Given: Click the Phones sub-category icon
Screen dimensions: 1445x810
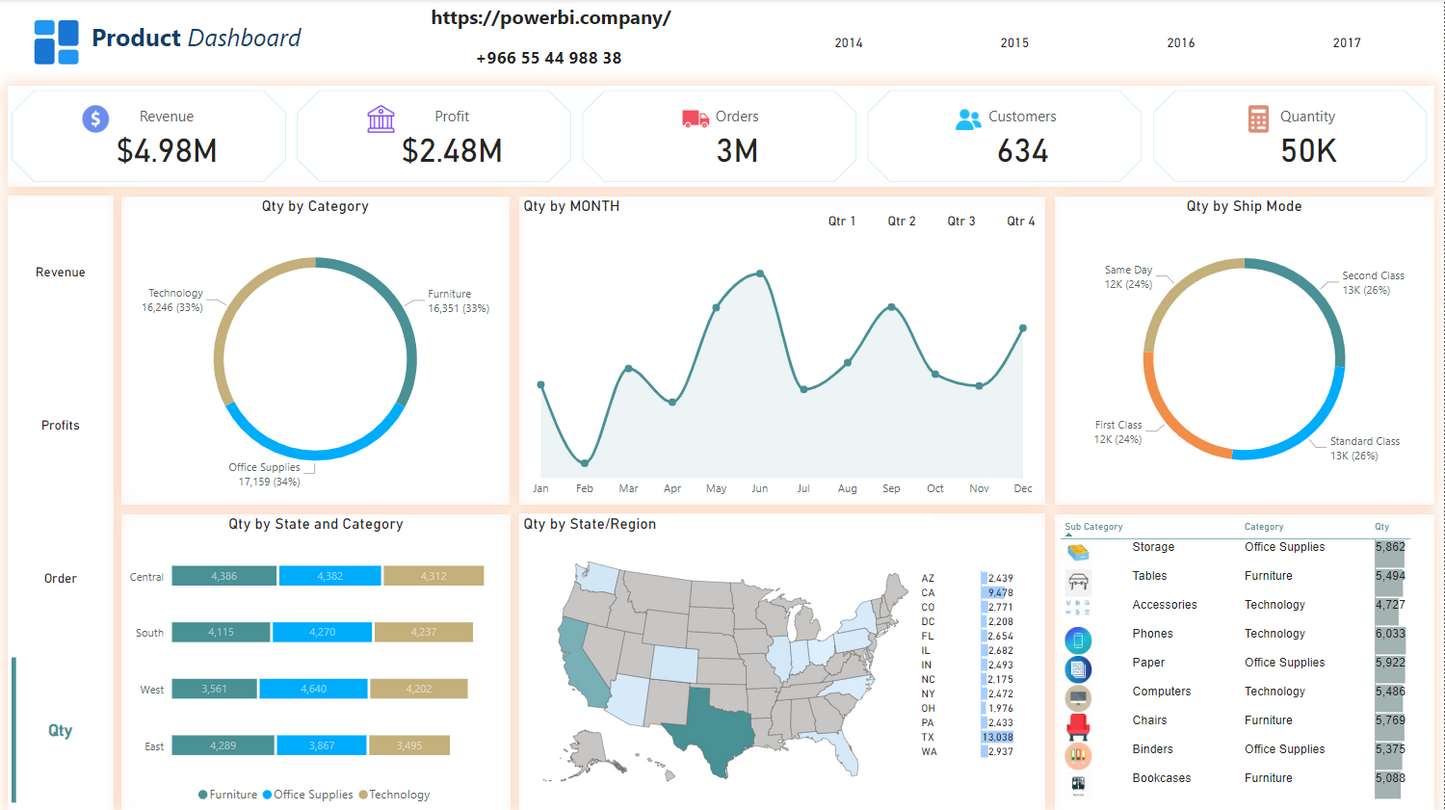Looking at the screenshot, I should tap(1078, 638).
